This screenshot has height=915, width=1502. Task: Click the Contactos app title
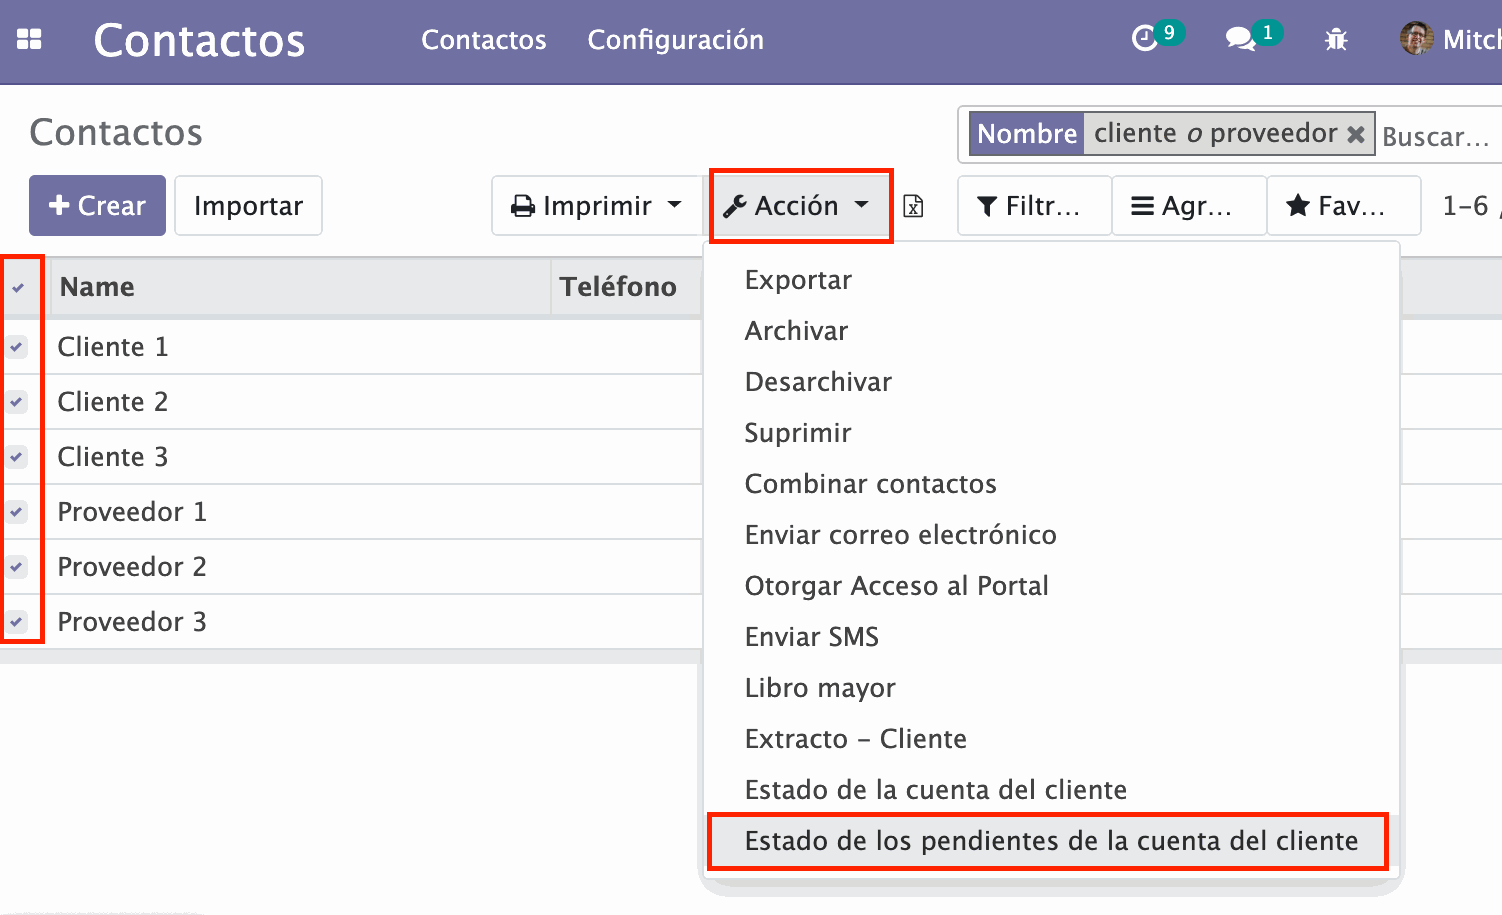[x=199, y=40]
